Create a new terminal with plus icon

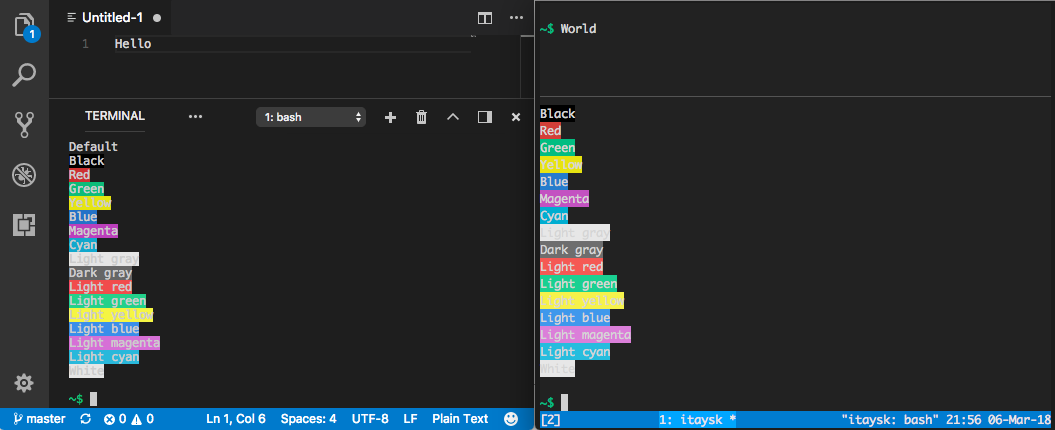[x=390, y=117]
